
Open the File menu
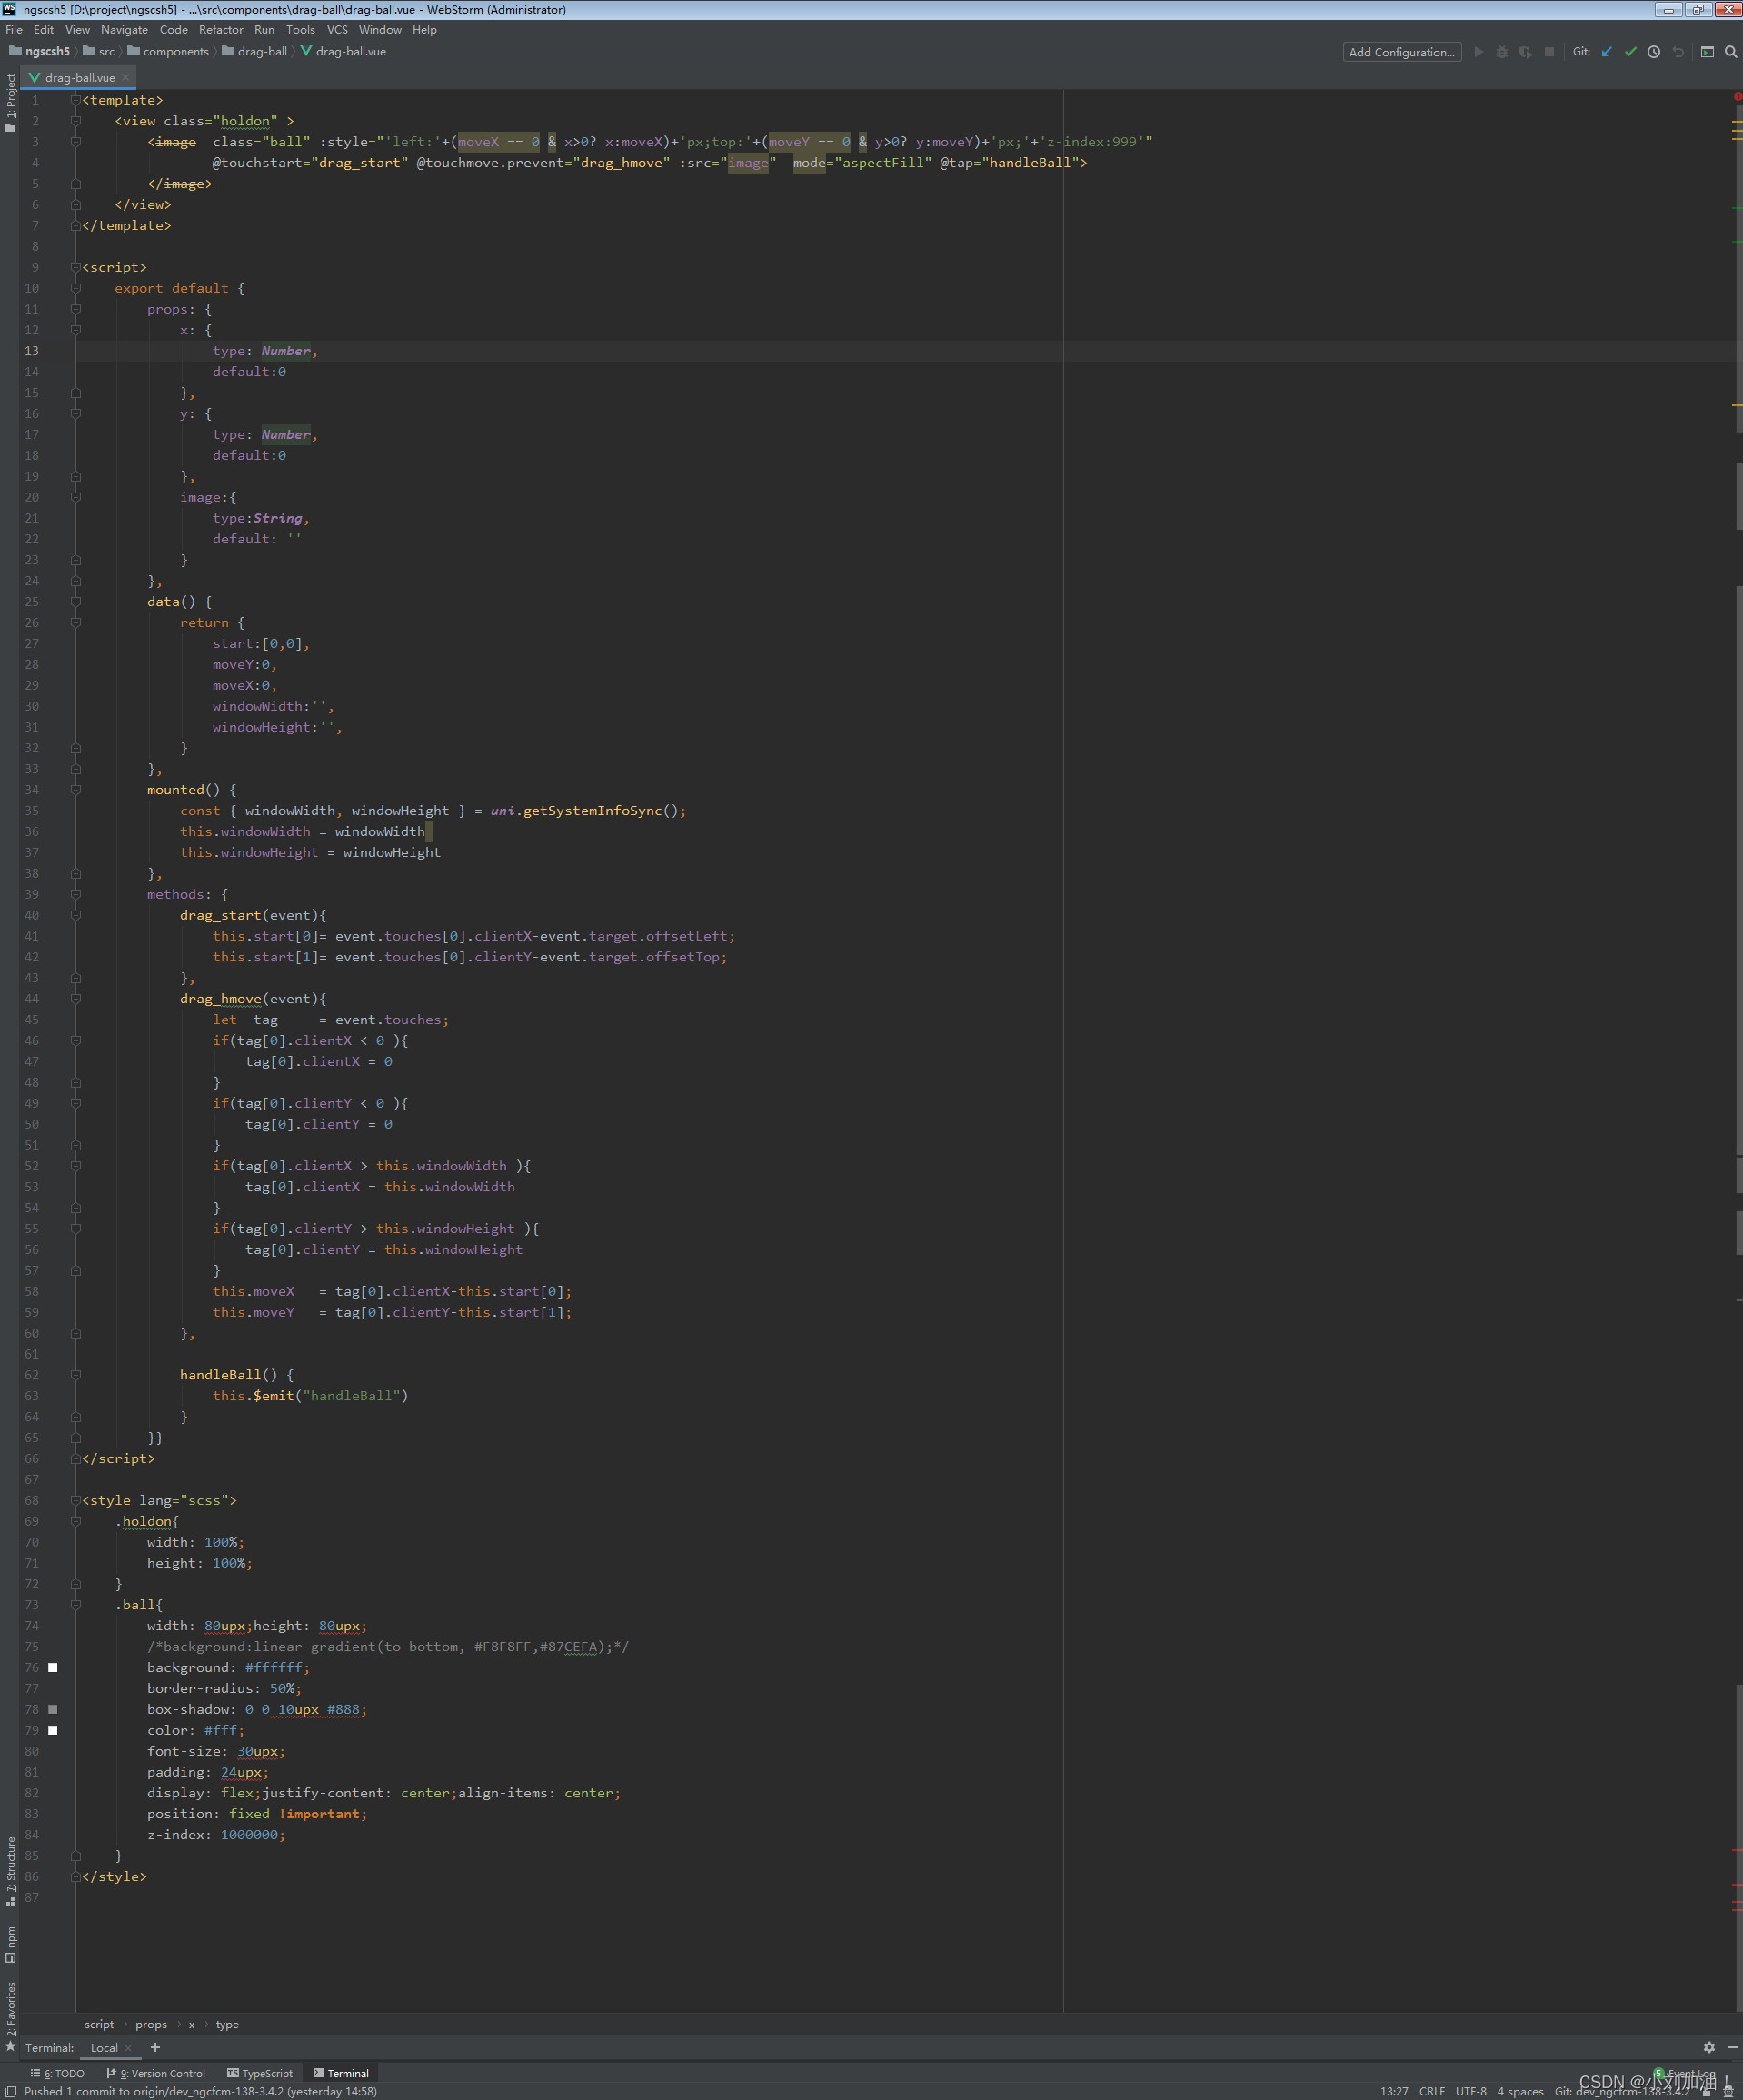click(x=14, y=30)
